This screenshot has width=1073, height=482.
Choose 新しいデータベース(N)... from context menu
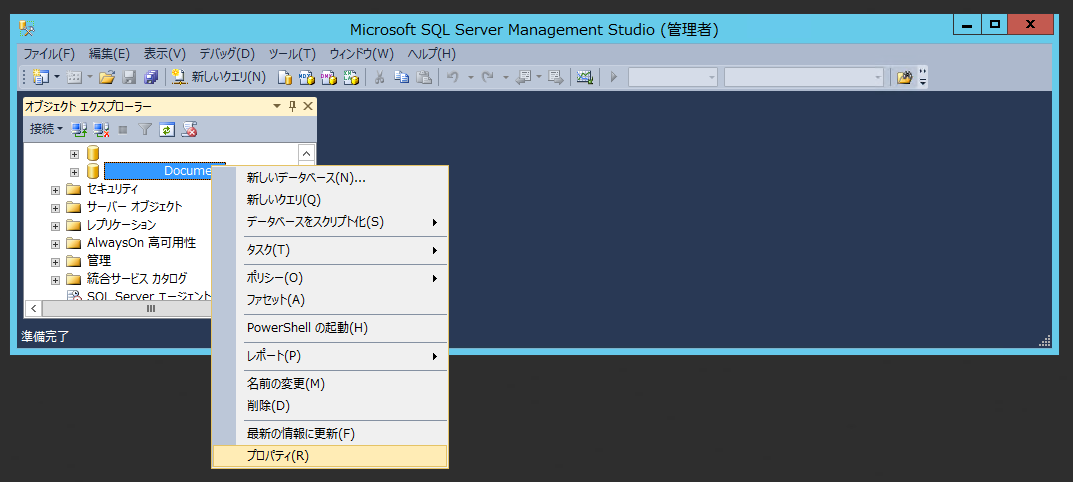pos(330,178)
